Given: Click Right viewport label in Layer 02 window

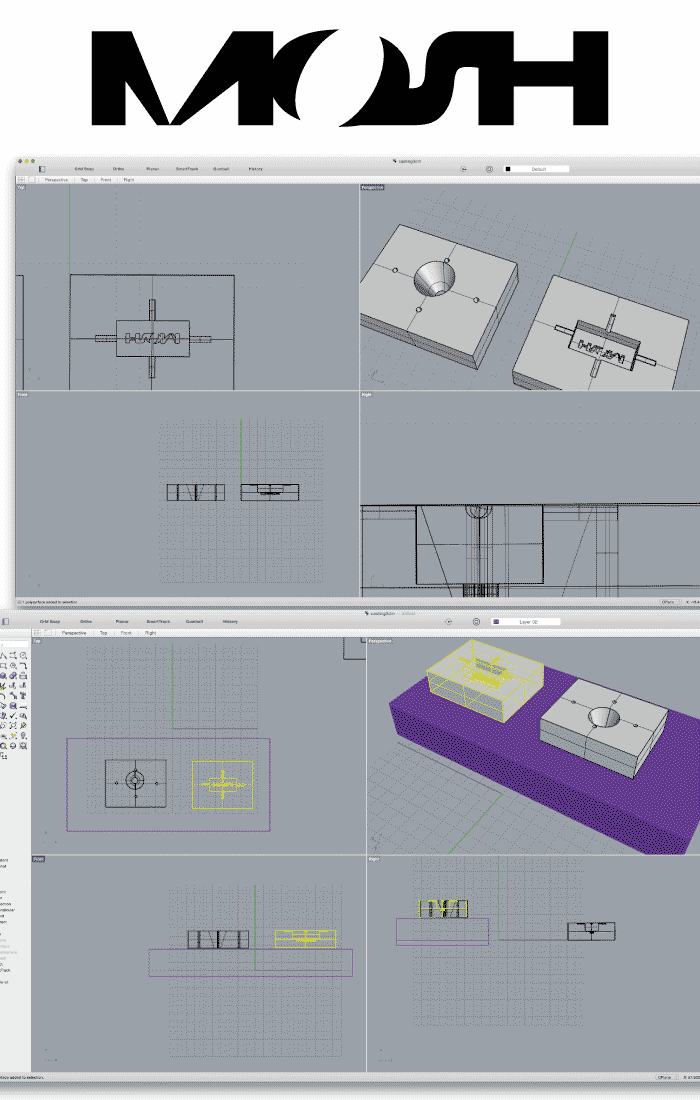Looking at the screenshot, I should [x=374, y=859].
